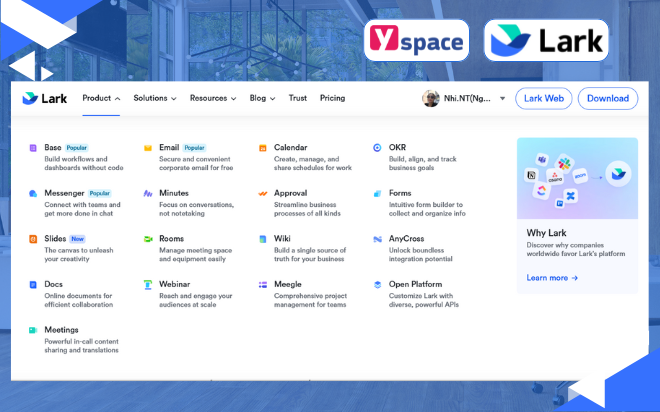Screen dimensions: 660x412
Task: Click the username Nhi.NT(Ng... text
Action: pyautogui.click(x=467, y=98)
